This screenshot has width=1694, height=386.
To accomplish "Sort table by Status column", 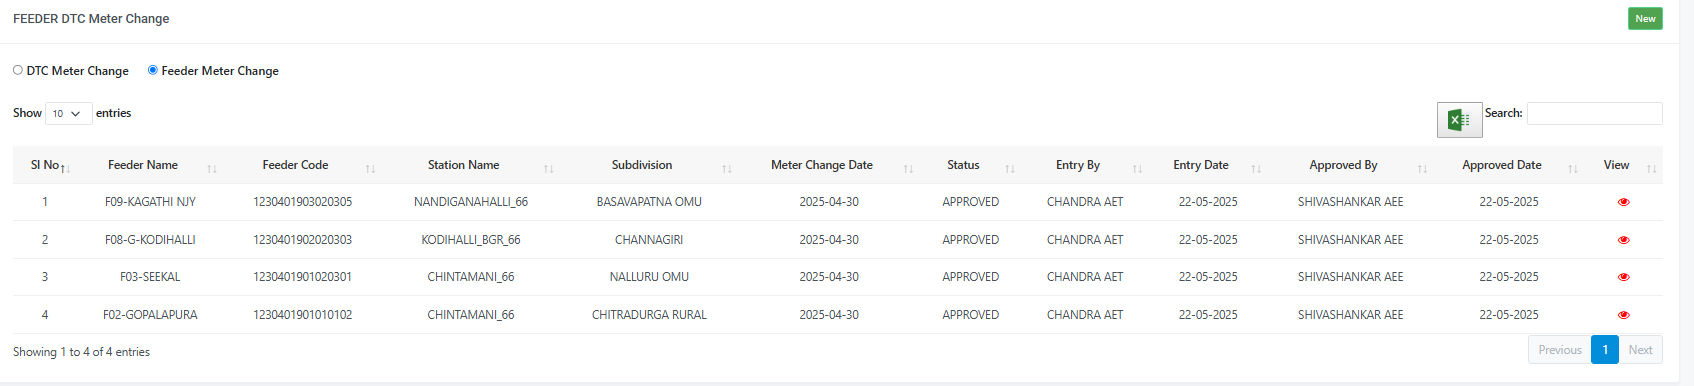I will tap(971, 165).
